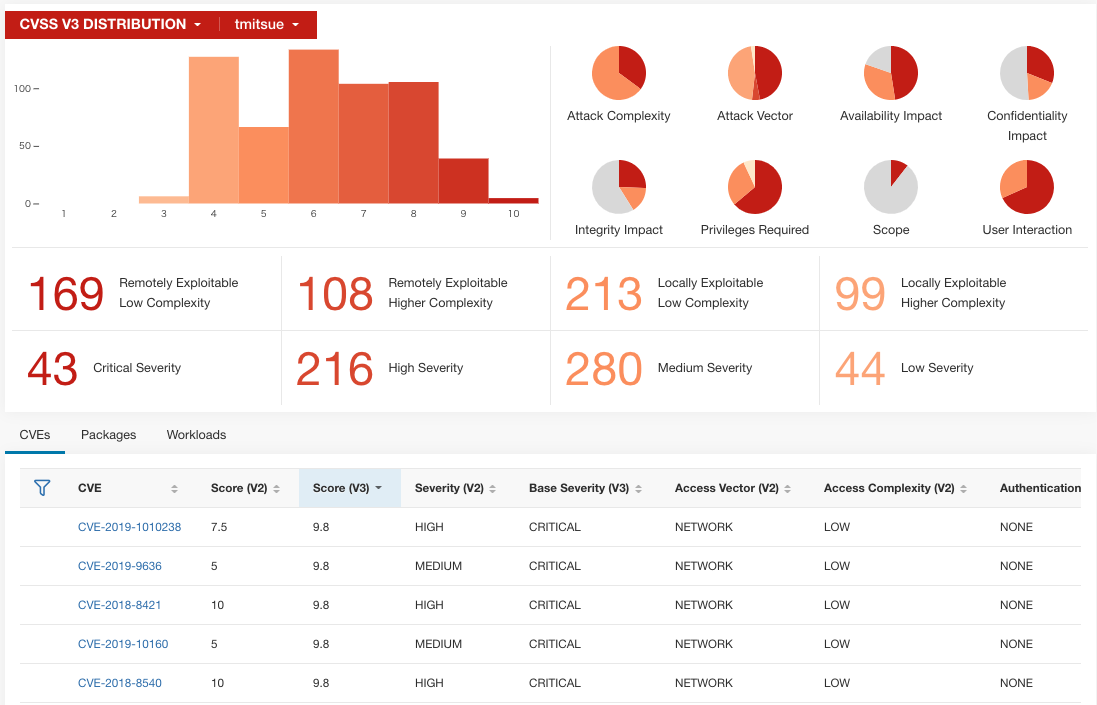Click the Attack Complexity pie chart
This screenshot has height=705, width=1097.
click(617, 72)
